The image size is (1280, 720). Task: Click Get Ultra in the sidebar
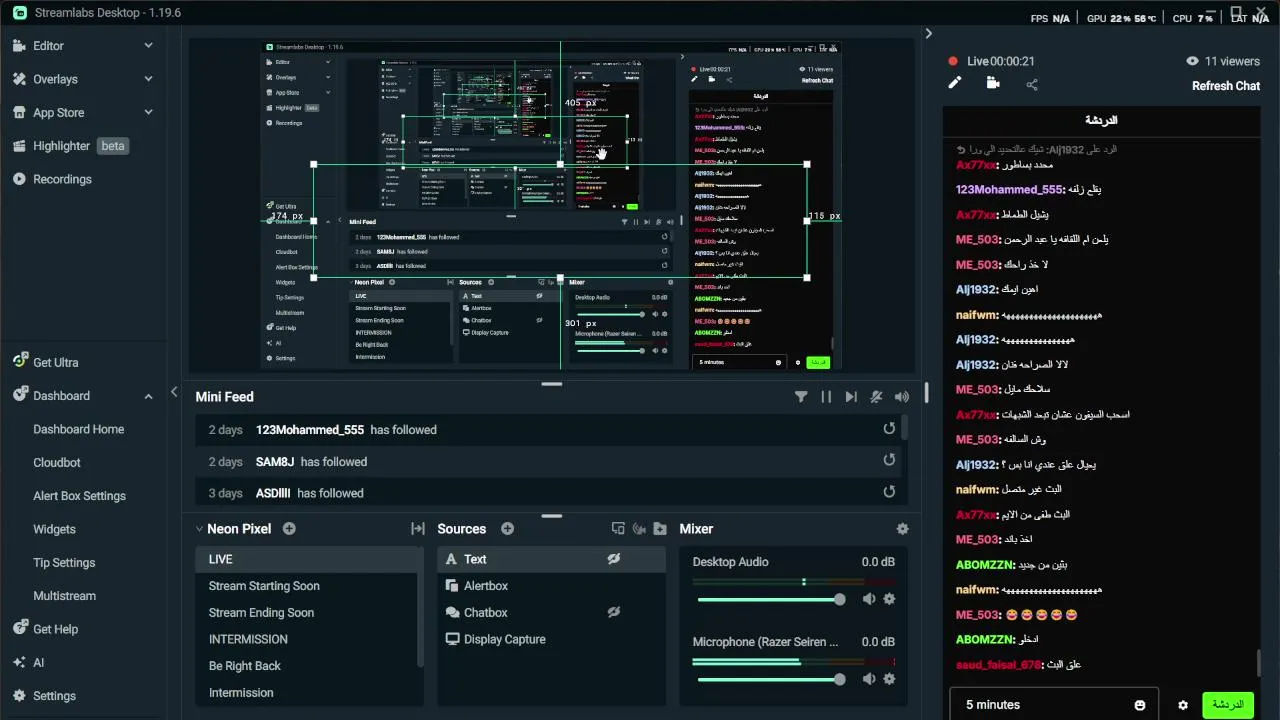[x=55, y=363]
